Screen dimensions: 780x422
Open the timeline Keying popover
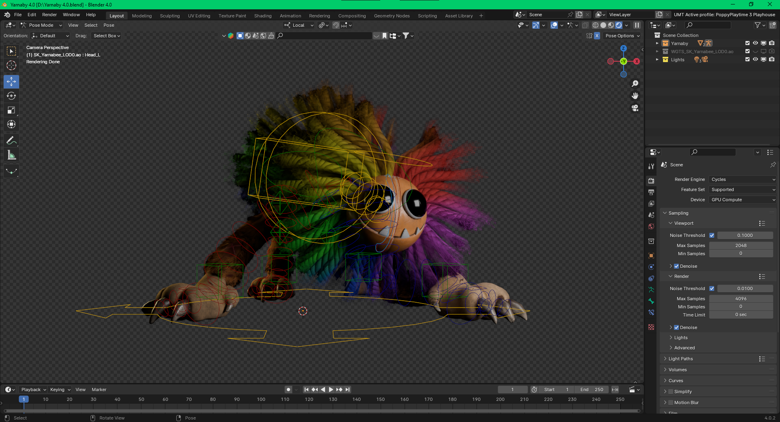tap(60, 390)
